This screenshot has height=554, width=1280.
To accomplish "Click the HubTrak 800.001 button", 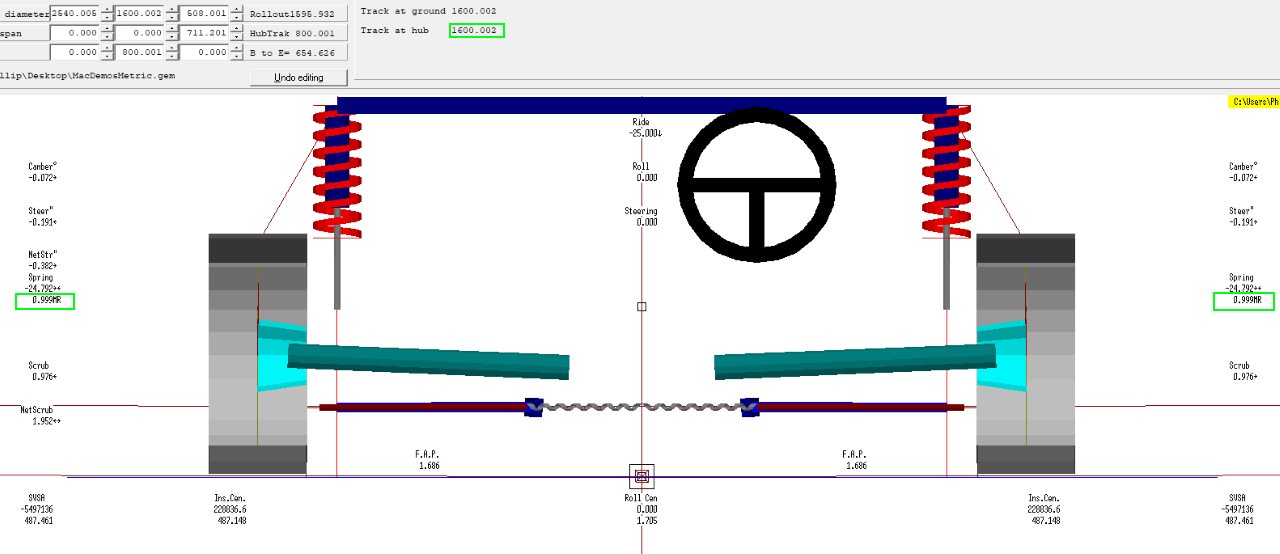I will coord(298,33).
